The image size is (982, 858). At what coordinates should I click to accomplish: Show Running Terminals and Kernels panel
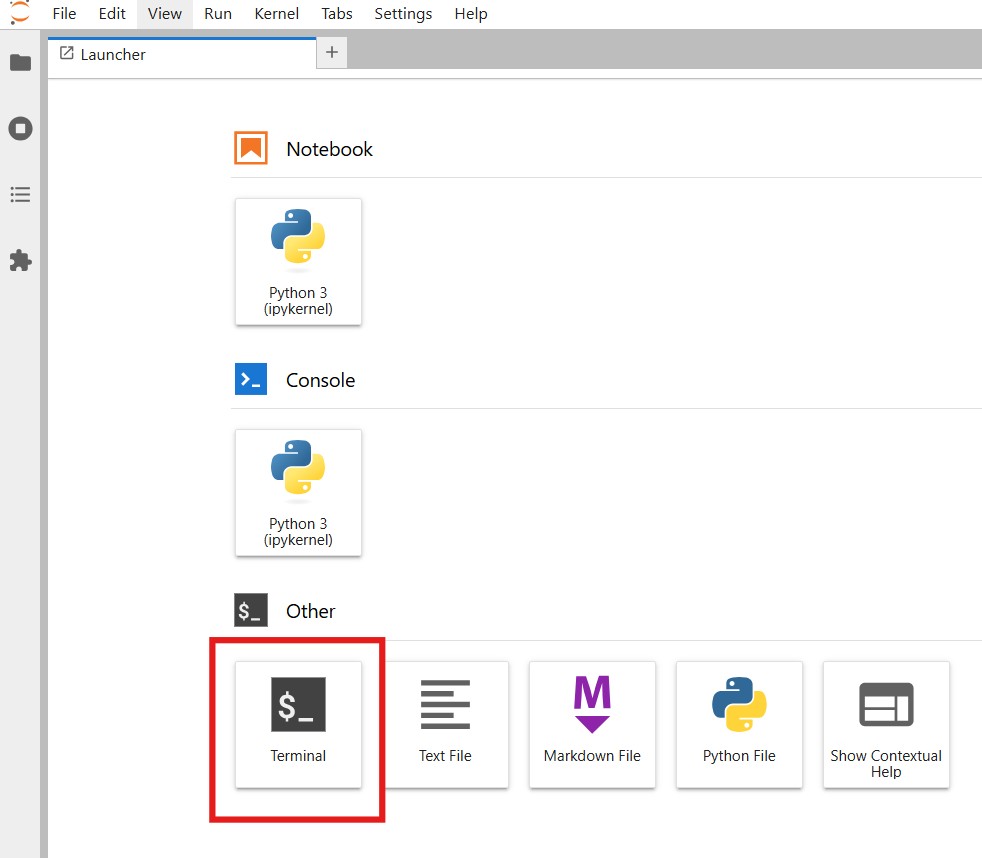pos(20,129)
